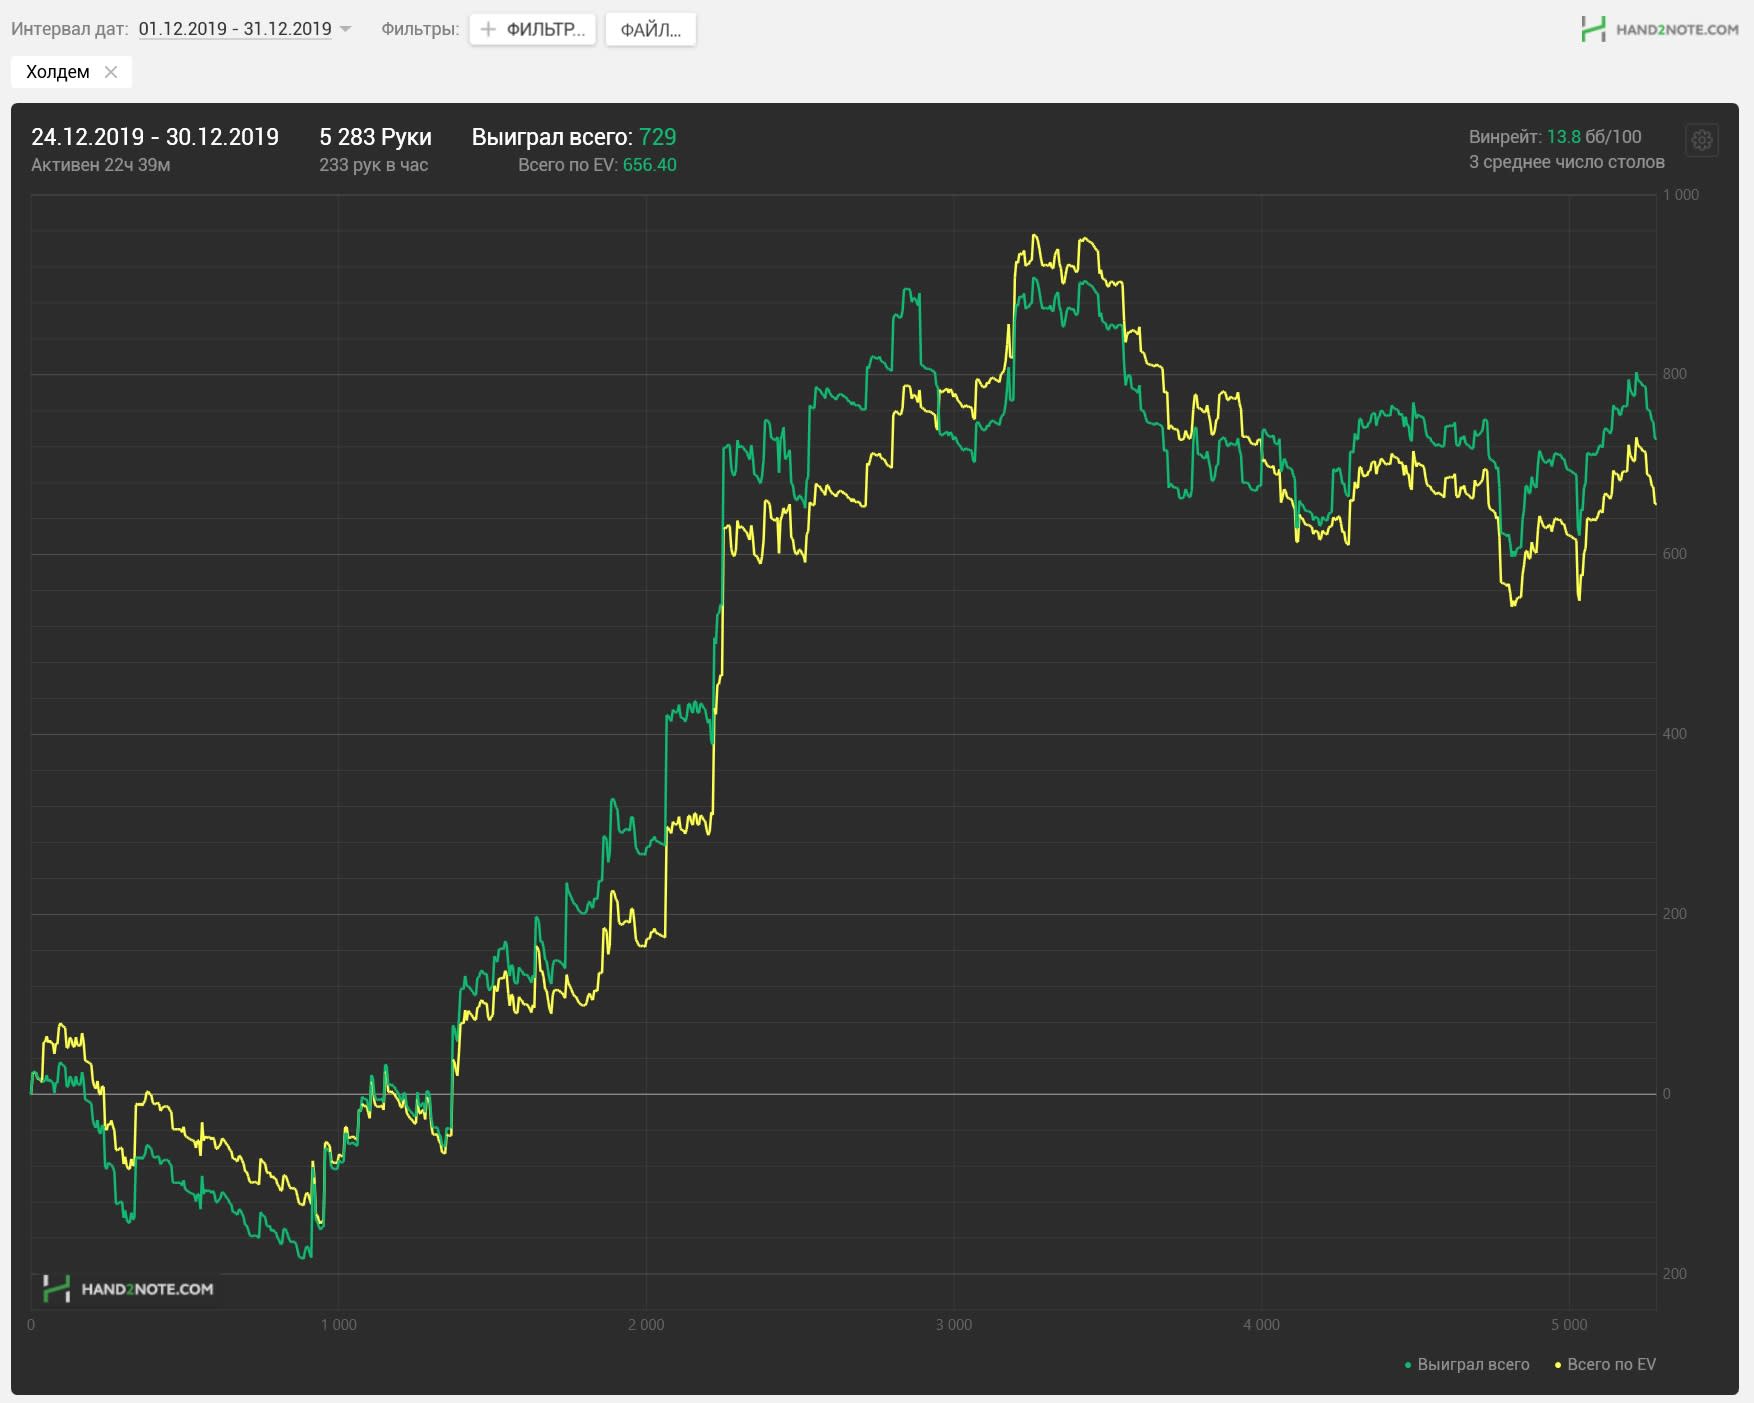Image resolution: width=1754 pixels, height=1403 pixels.
Task: Click the 1 000 y-axis label
Action: [x=1681, y=195]
